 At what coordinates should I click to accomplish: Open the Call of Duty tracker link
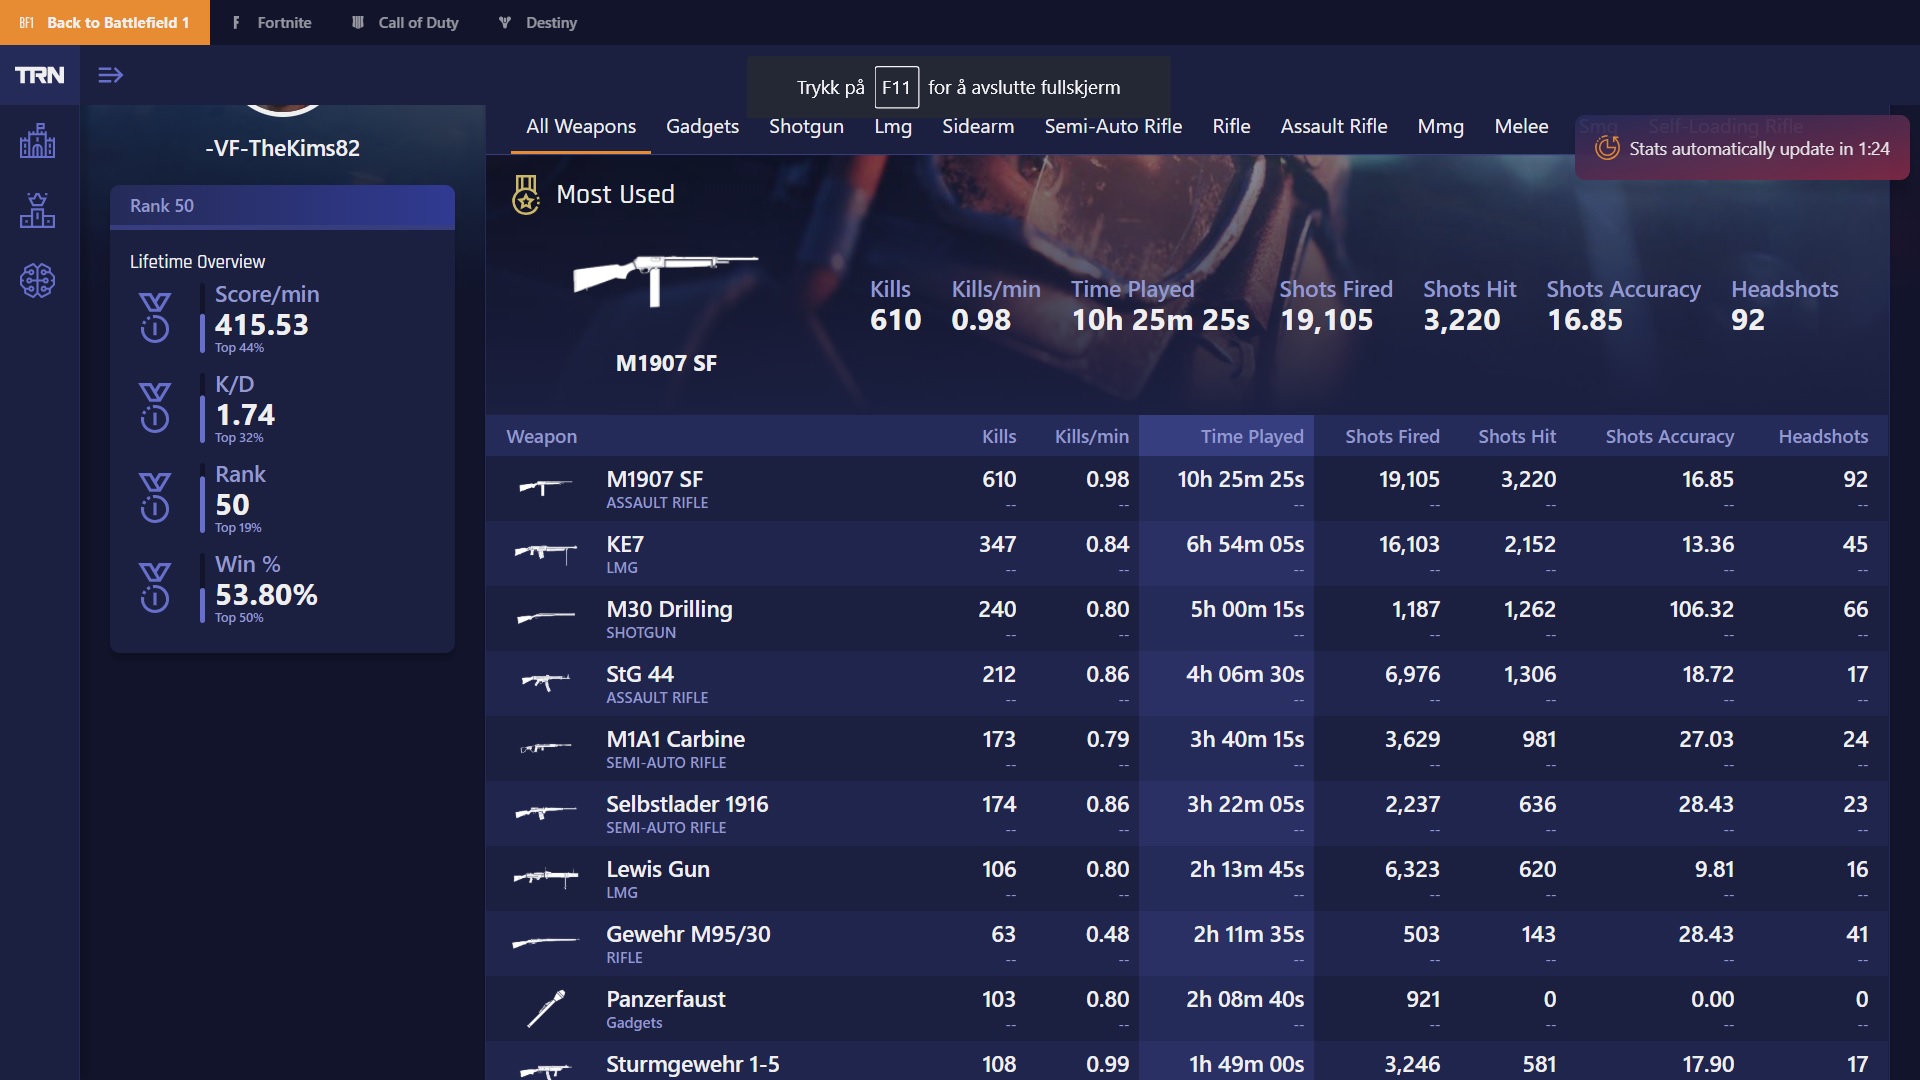tap(405, 22)
